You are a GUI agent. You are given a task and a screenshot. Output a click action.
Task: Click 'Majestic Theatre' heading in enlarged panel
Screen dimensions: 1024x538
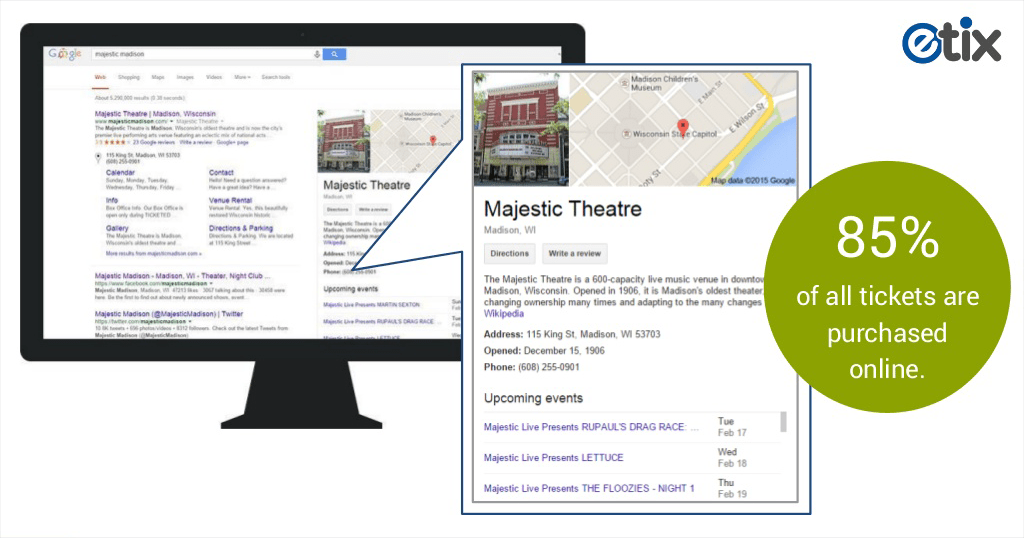coord(563,209)
